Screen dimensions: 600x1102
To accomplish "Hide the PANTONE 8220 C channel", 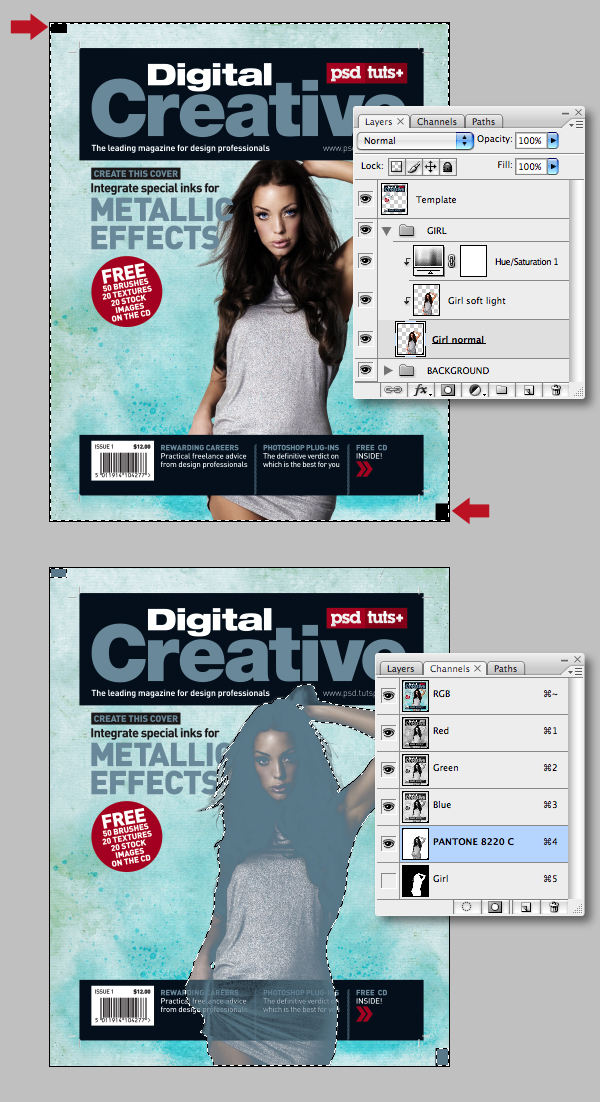I will (389, 843).
